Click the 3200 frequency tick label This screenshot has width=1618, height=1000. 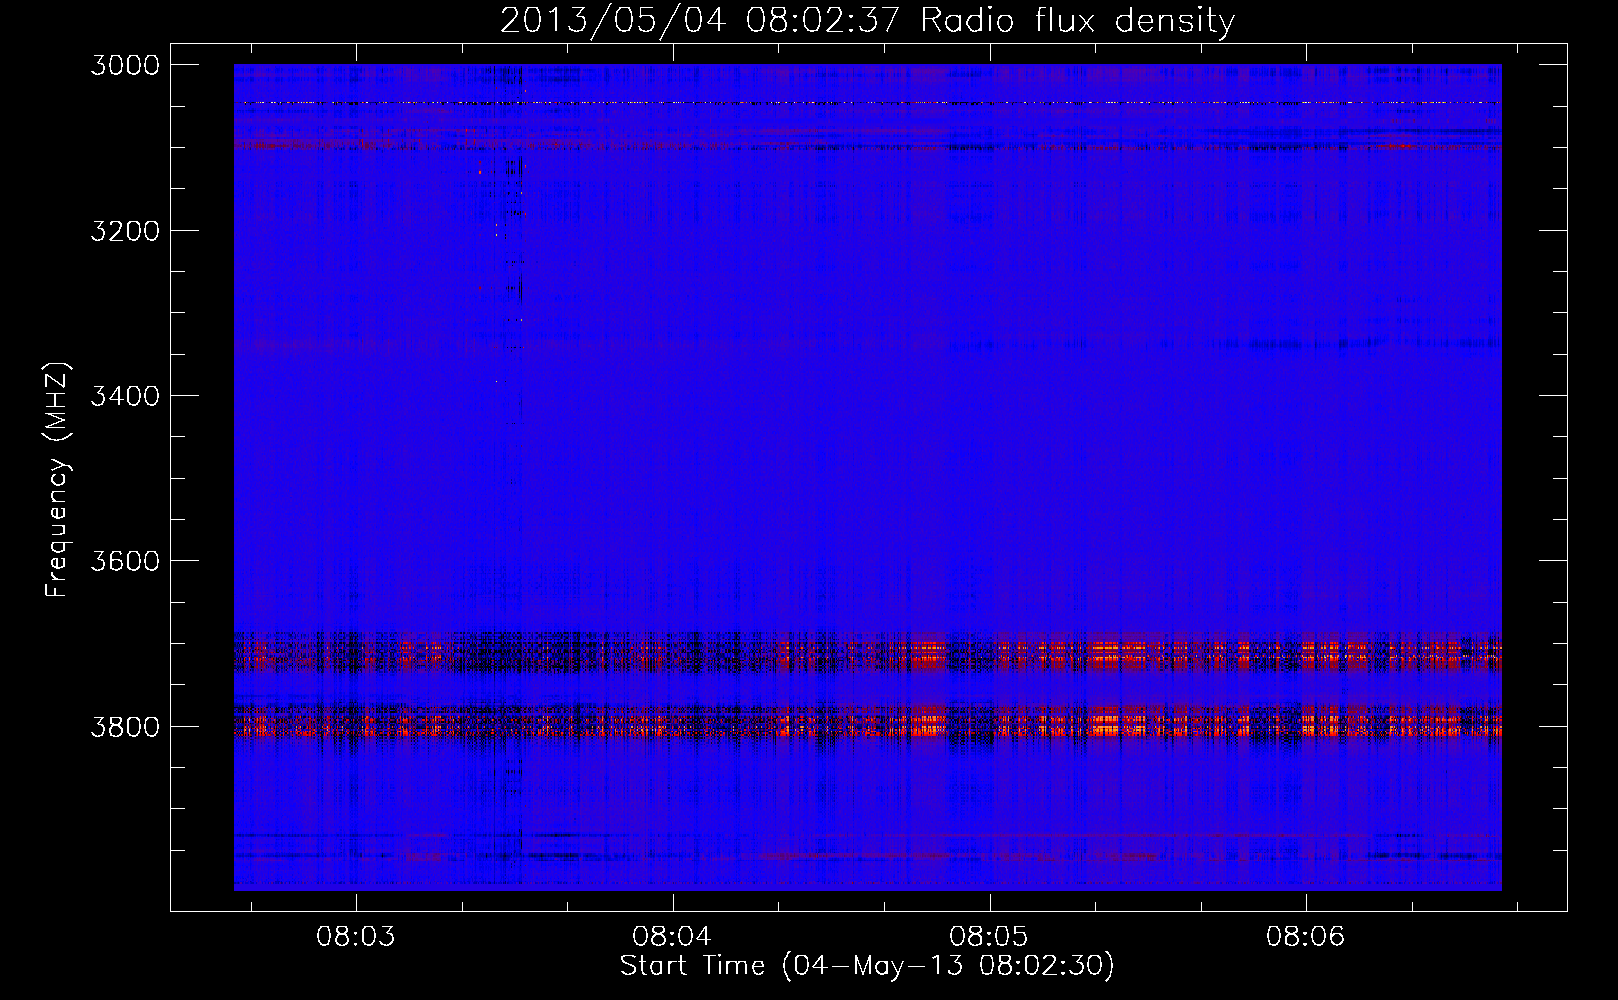(125, 231)
